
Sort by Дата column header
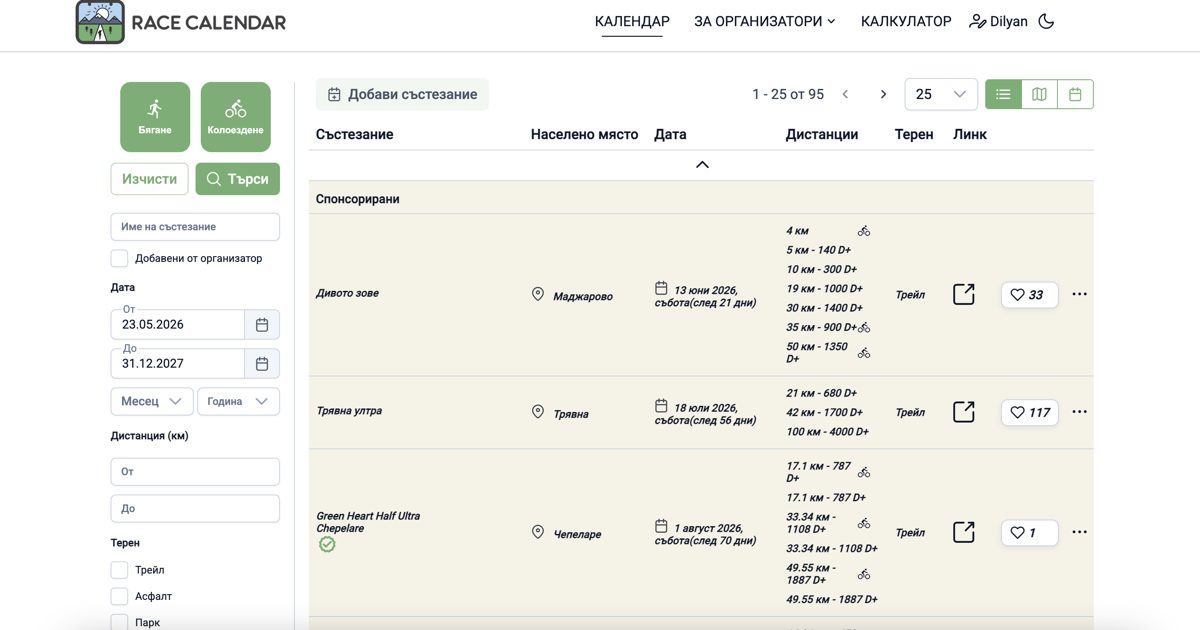tap(670, 134)
